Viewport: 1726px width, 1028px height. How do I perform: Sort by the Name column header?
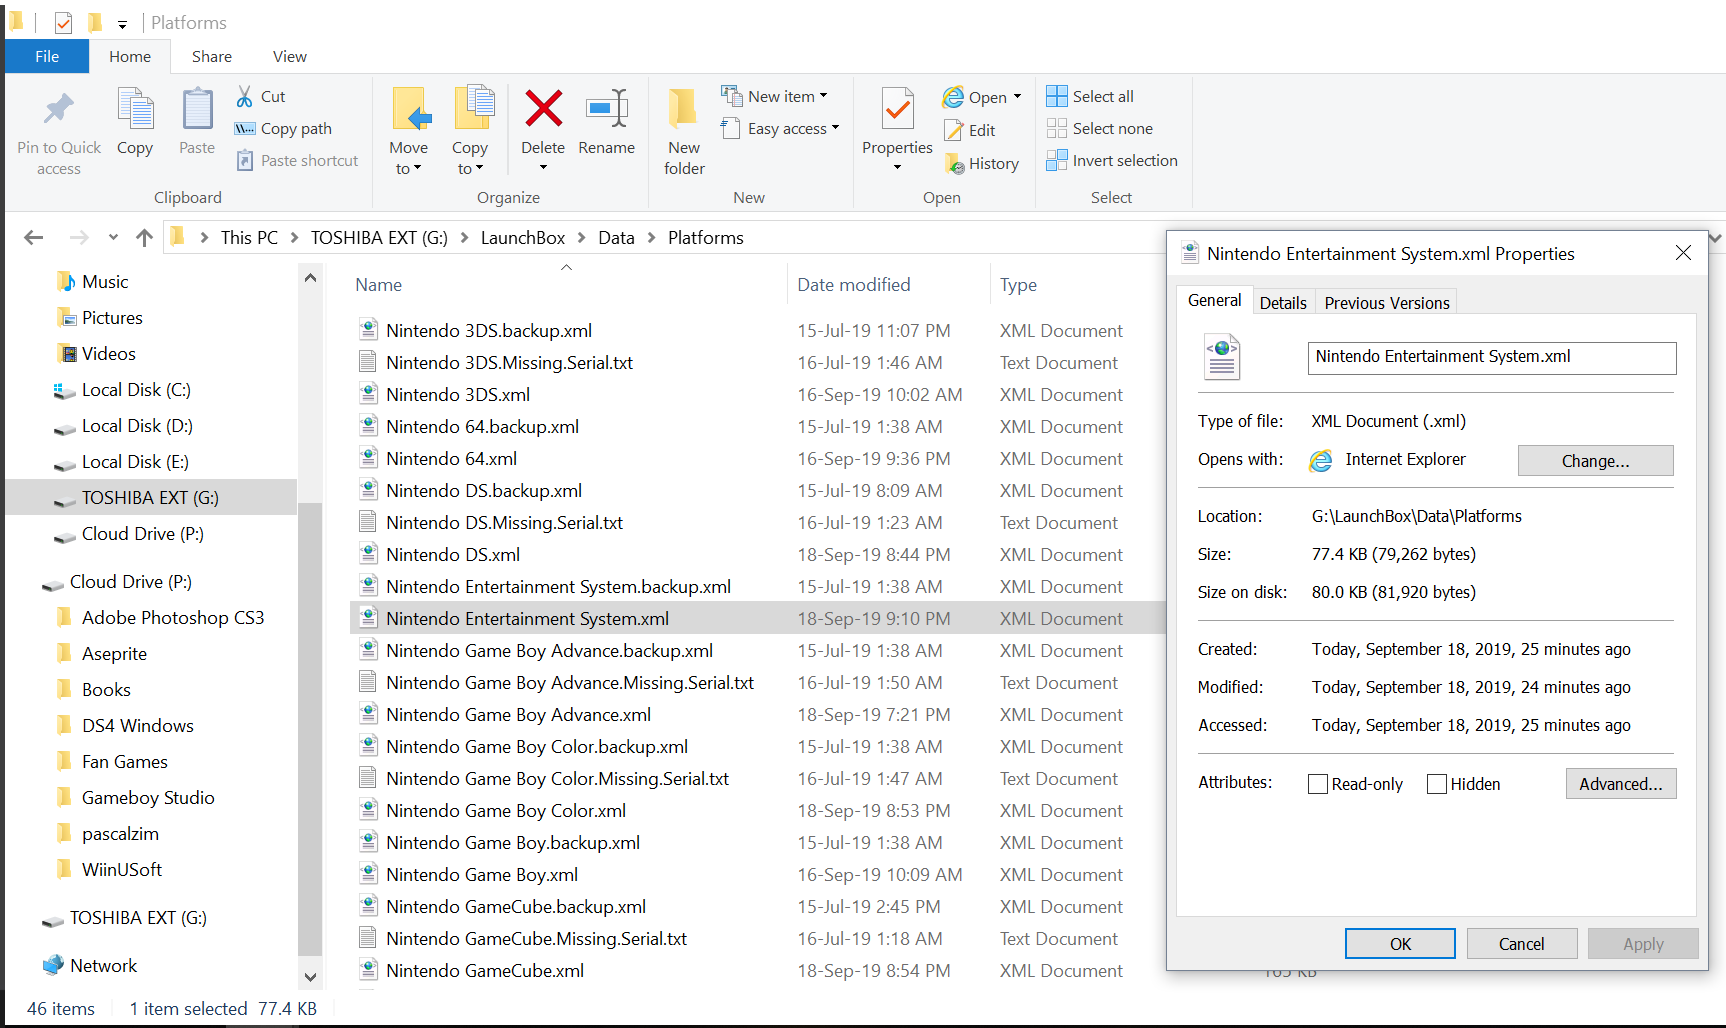point(378,285)
